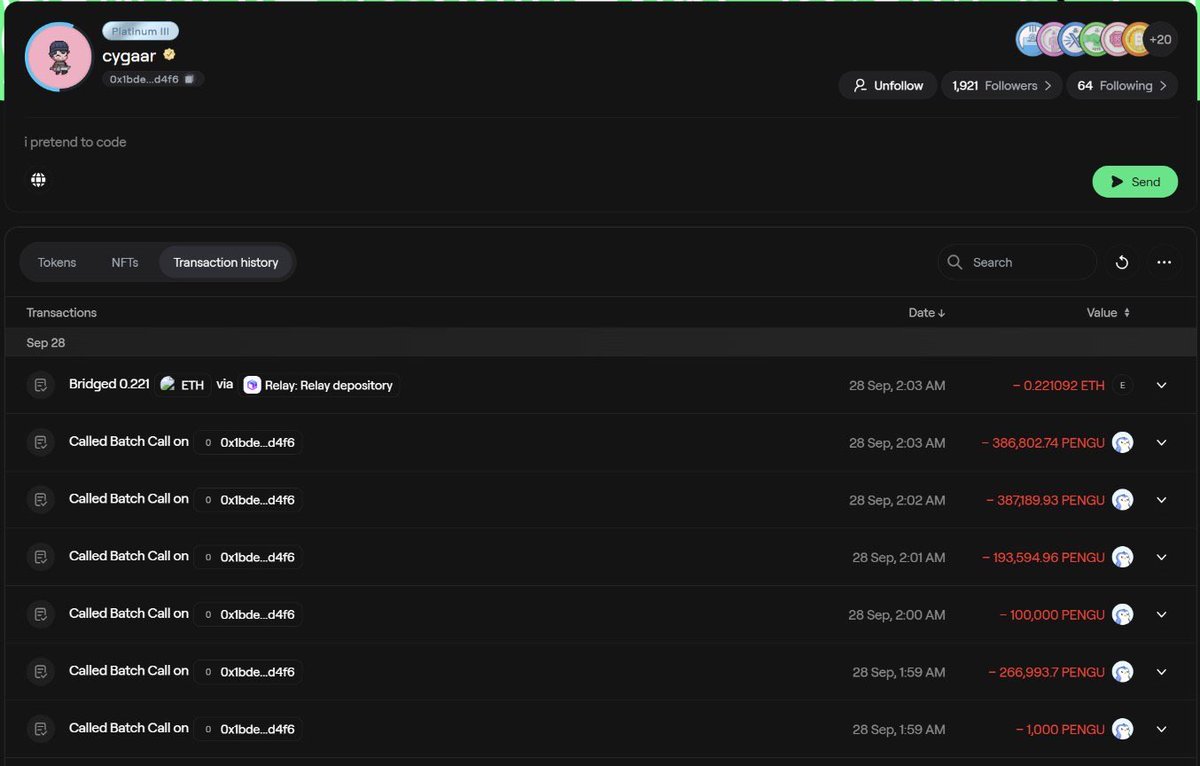Expand the 1,000 PENGU transaction details
This screenshot has height=766, width=1200.
point(1161,729)
